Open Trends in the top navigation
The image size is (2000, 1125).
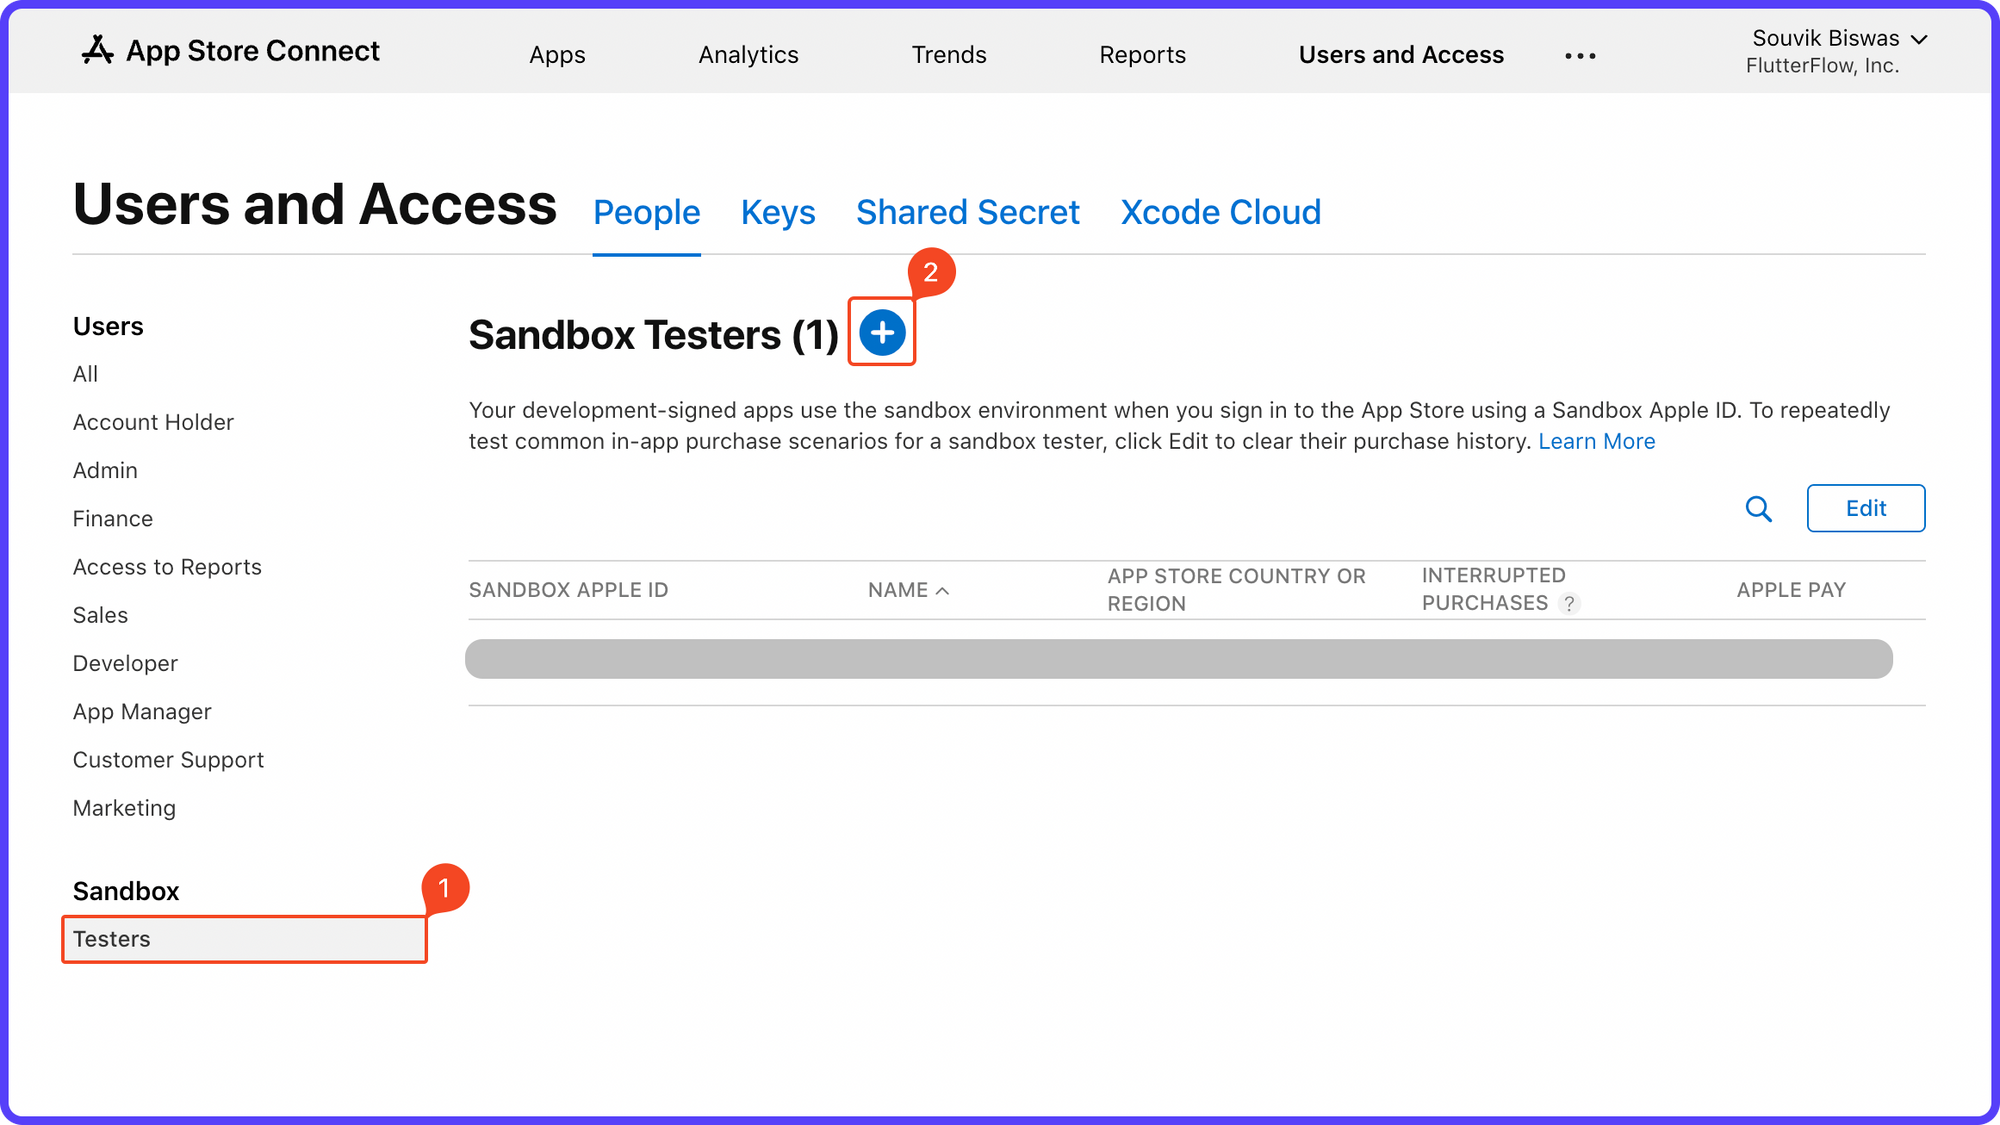[x=948, y=55]
